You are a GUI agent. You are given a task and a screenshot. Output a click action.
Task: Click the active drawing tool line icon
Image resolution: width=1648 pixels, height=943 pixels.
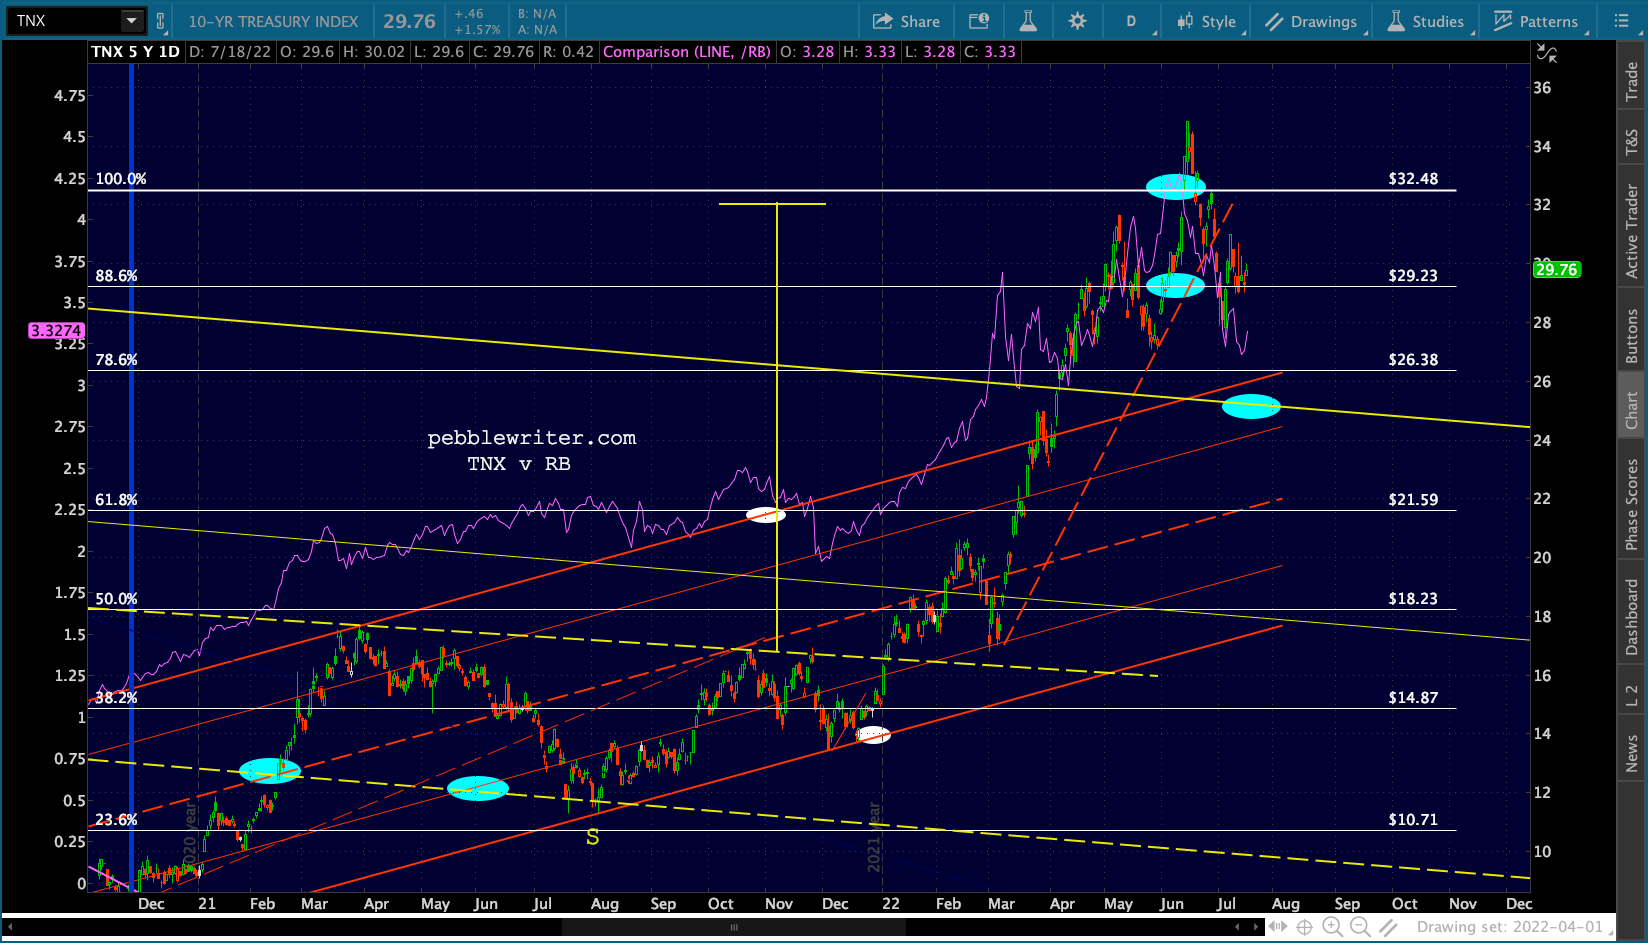click(x=1389, y=927)
